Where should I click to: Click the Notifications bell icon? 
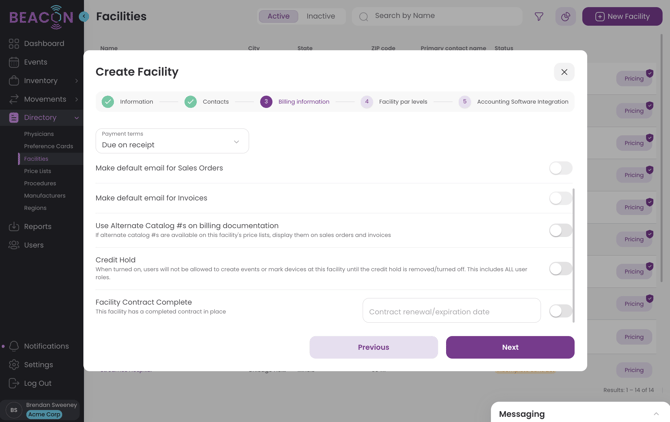click(x=14, y=346)
